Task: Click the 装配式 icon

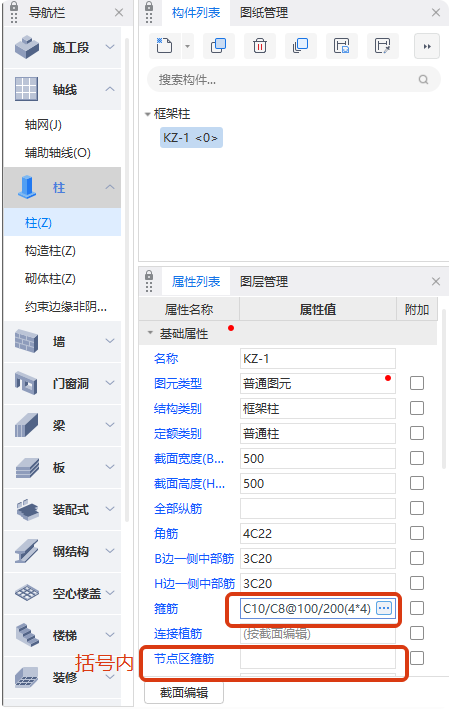Action: pyautogui.click(x=27, y=509)
